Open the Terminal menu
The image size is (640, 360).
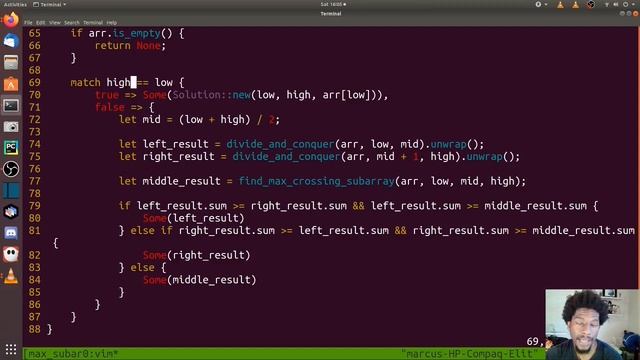93,23
